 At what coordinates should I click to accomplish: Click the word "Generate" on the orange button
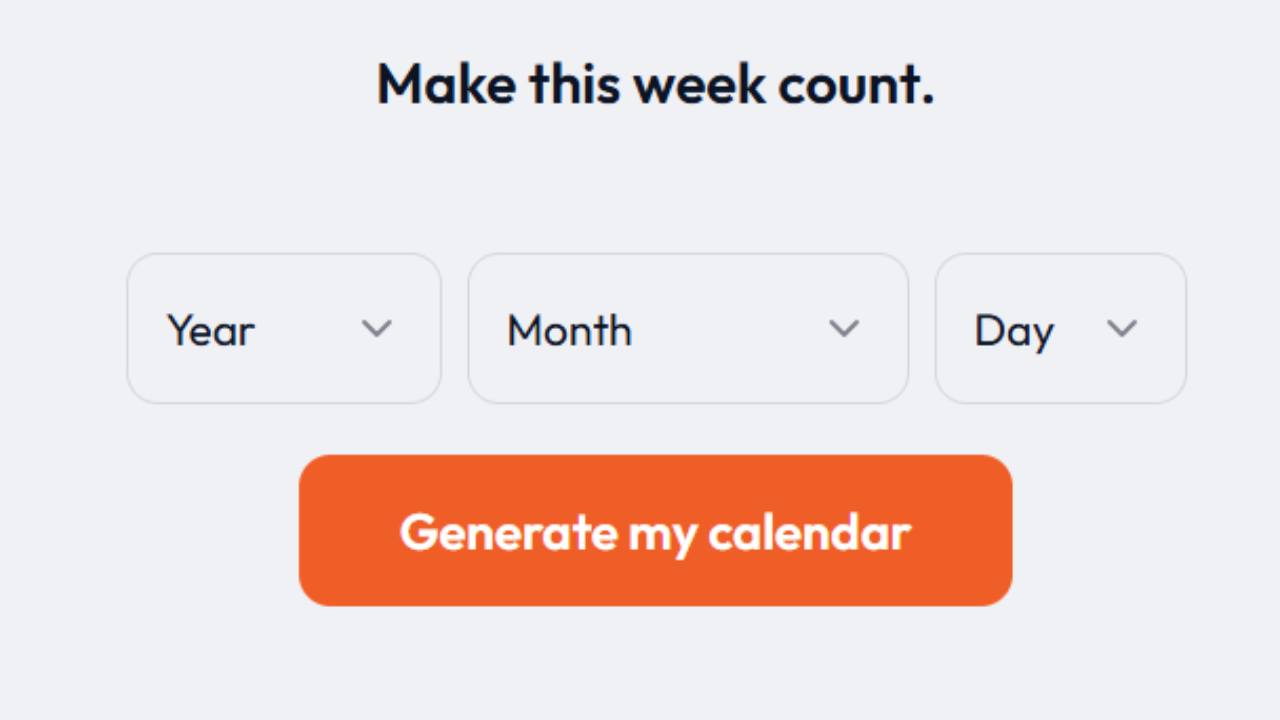click(508, 532)
